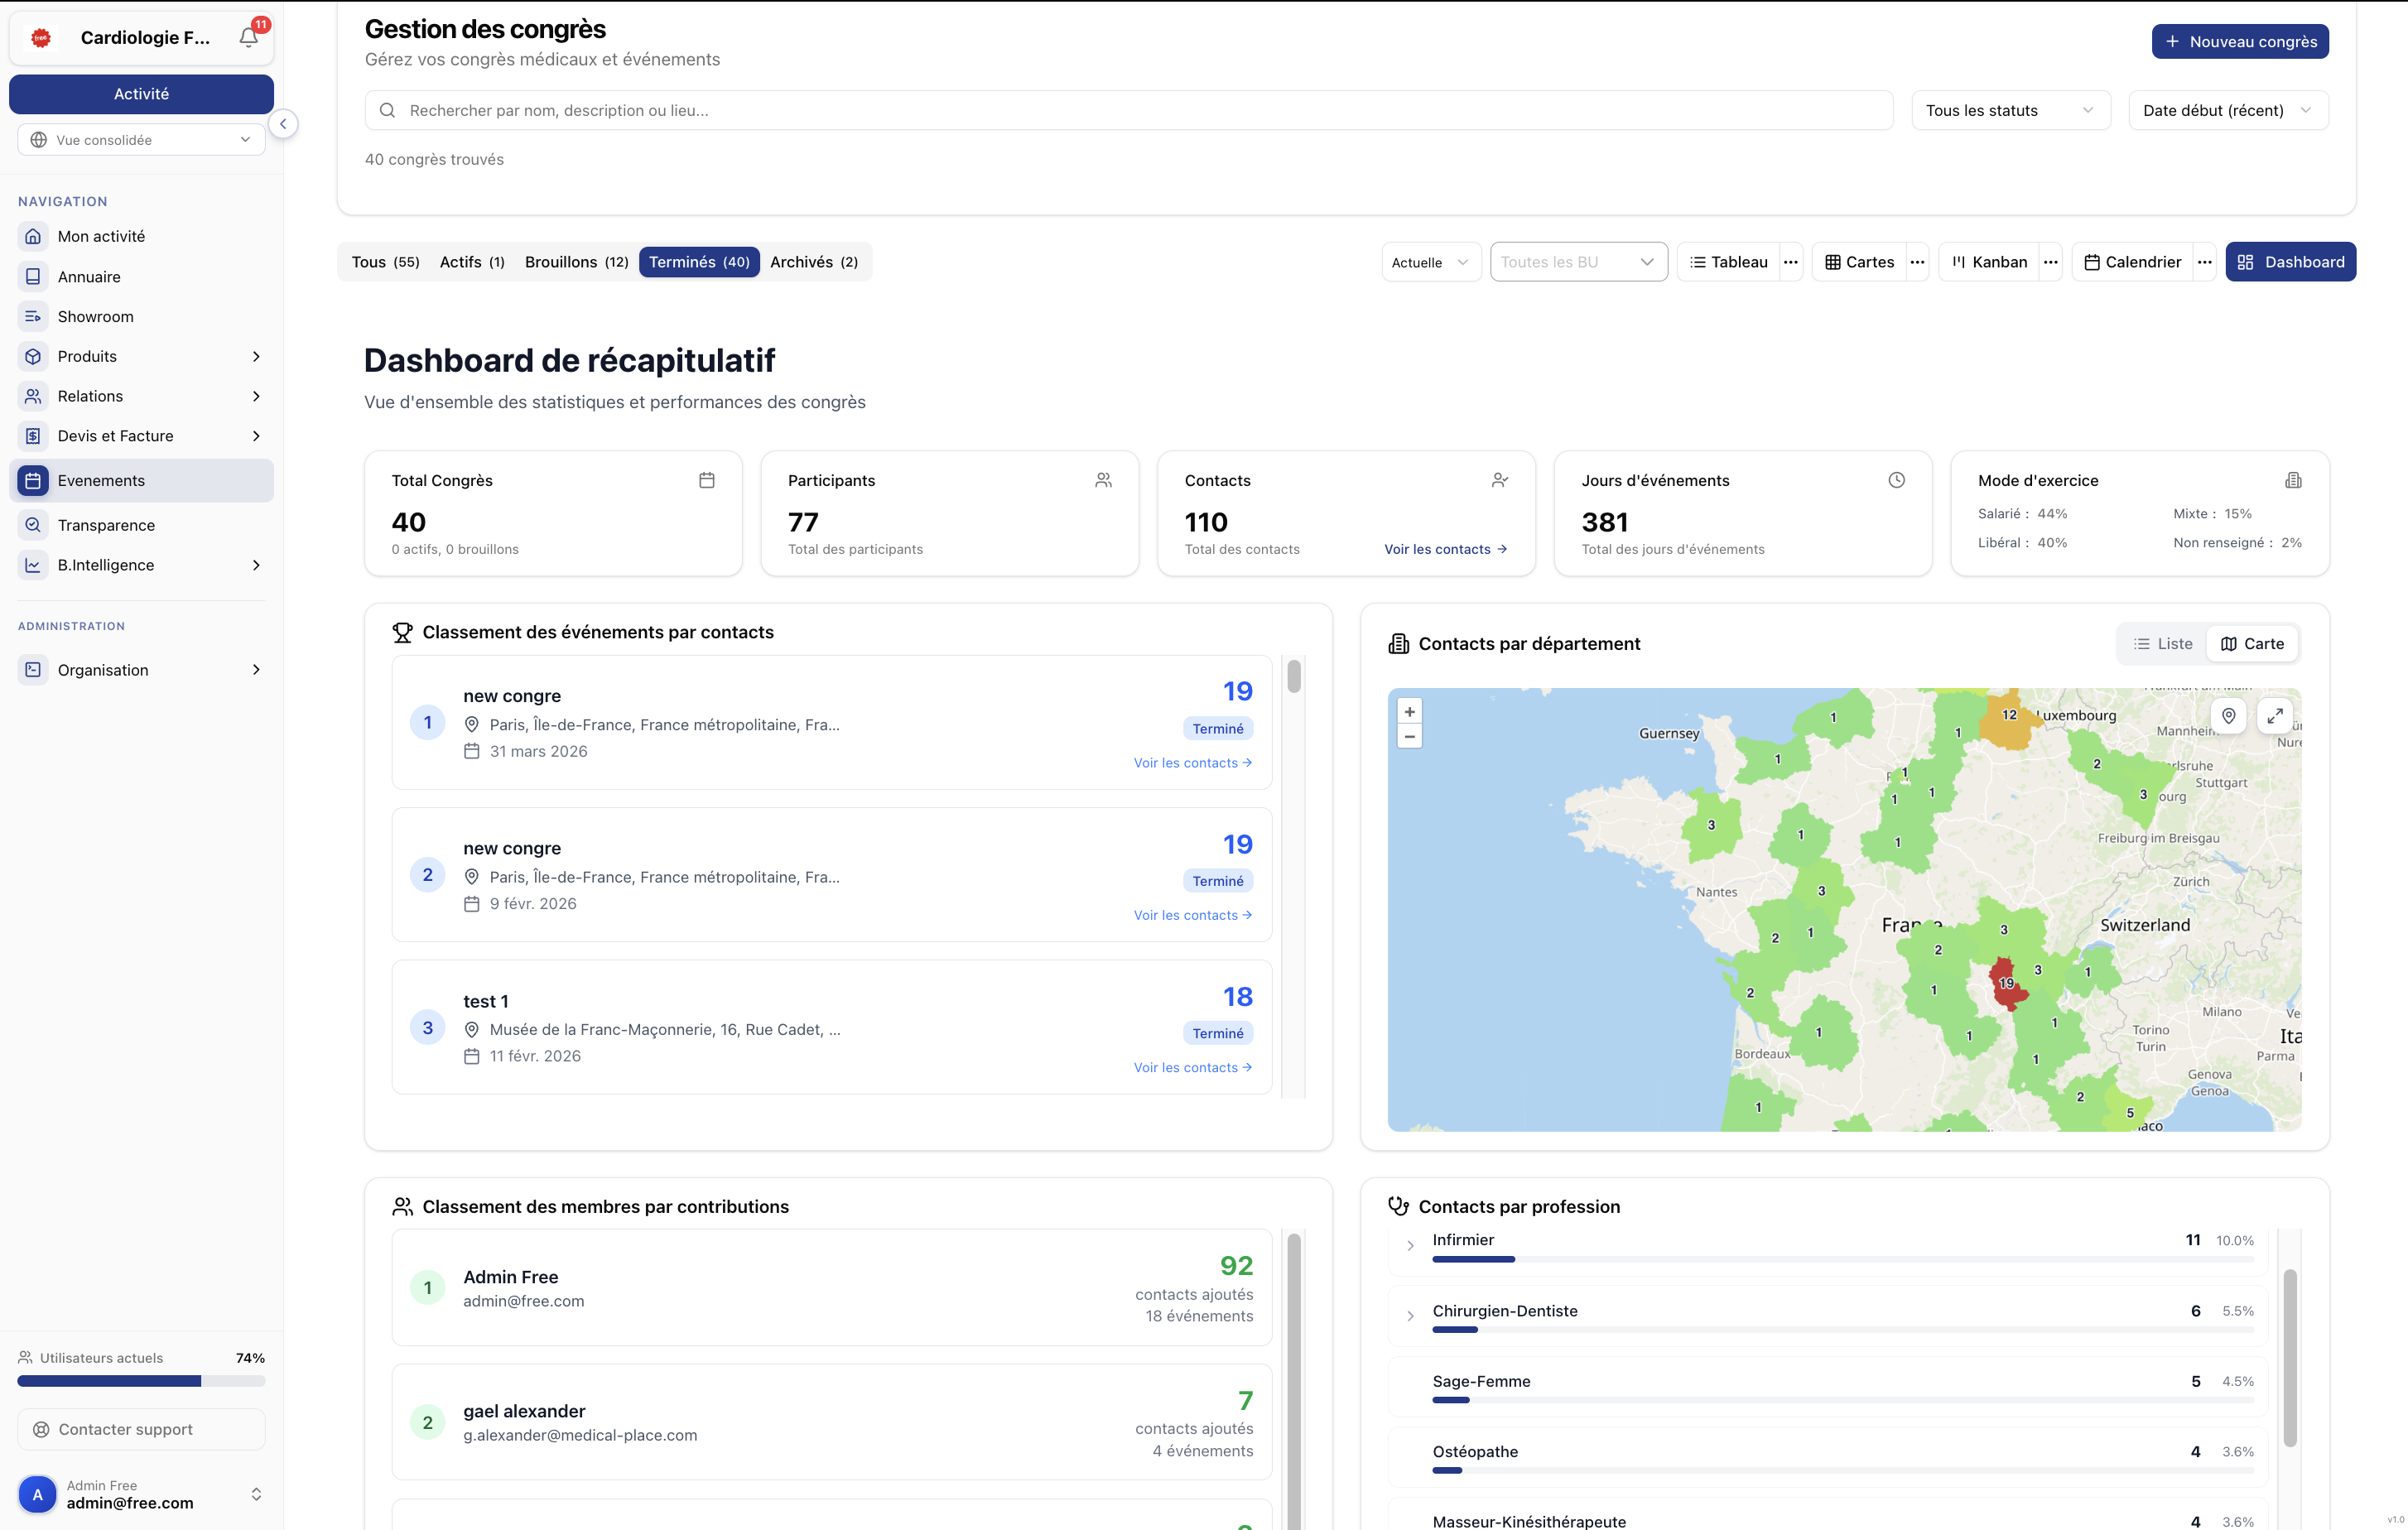Collapse the sidebar with arrow button
2408x1530 pixels.
tap(283, 124)
